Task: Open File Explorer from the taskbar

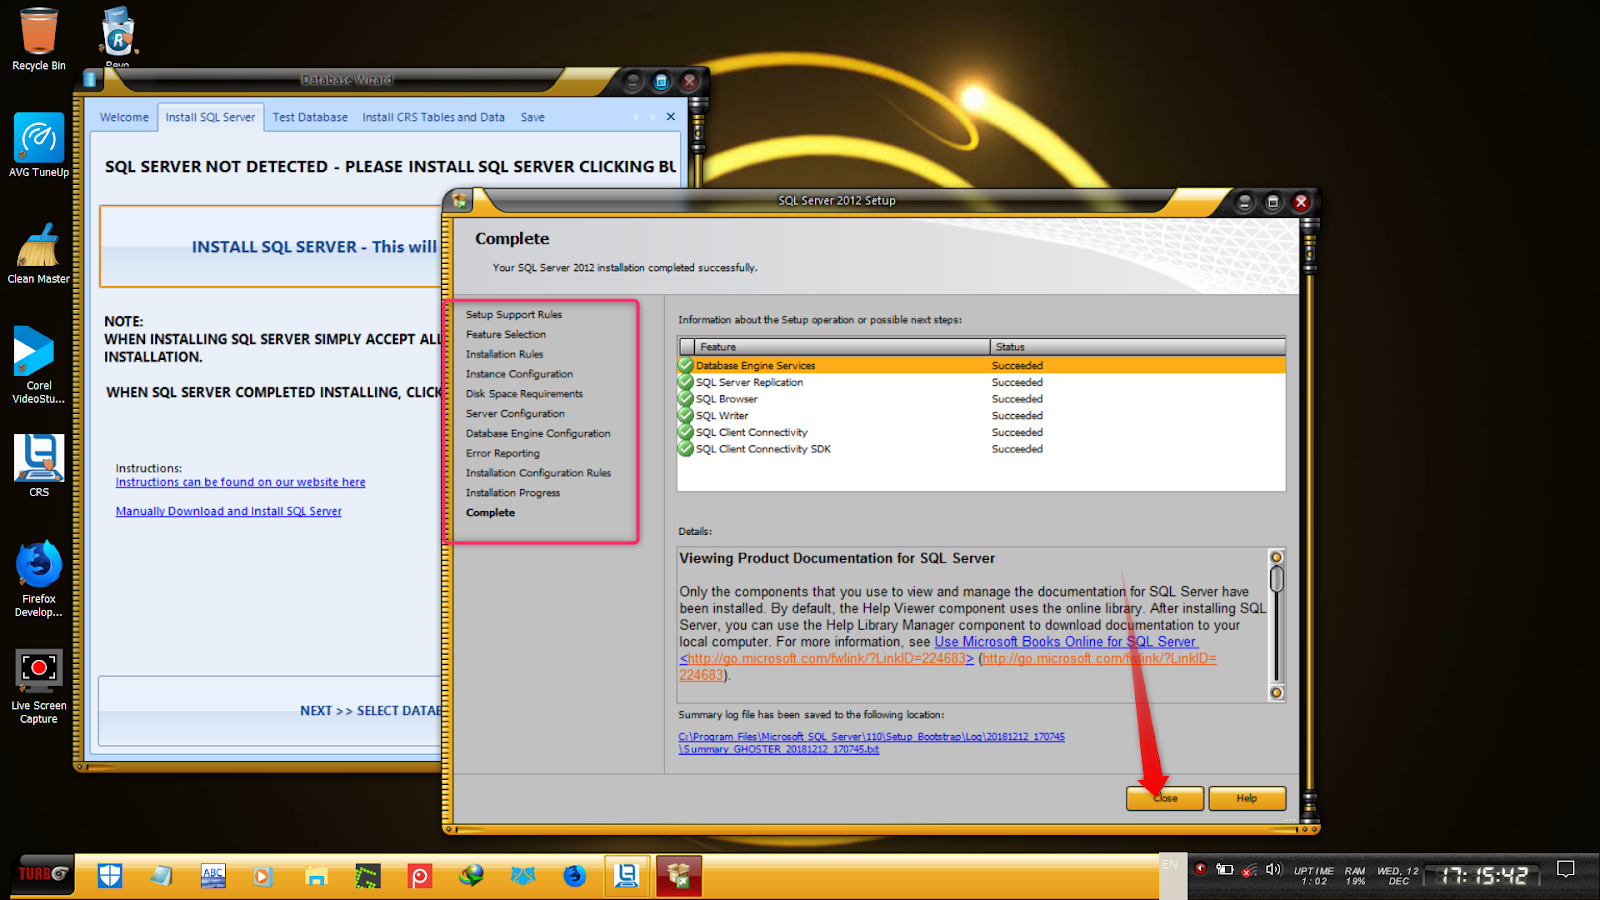Action: tap(316, 876)
